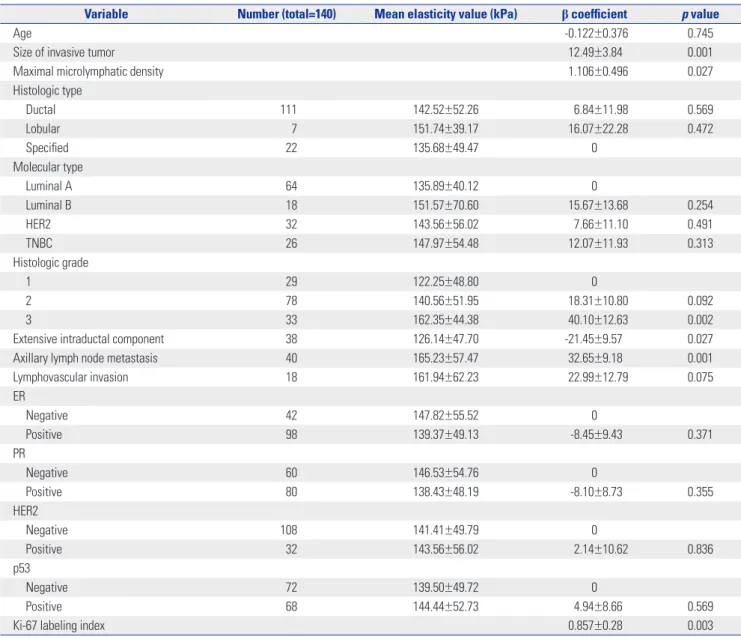Select the elasticity value '151.74±39.17'

tap(446, 129)
